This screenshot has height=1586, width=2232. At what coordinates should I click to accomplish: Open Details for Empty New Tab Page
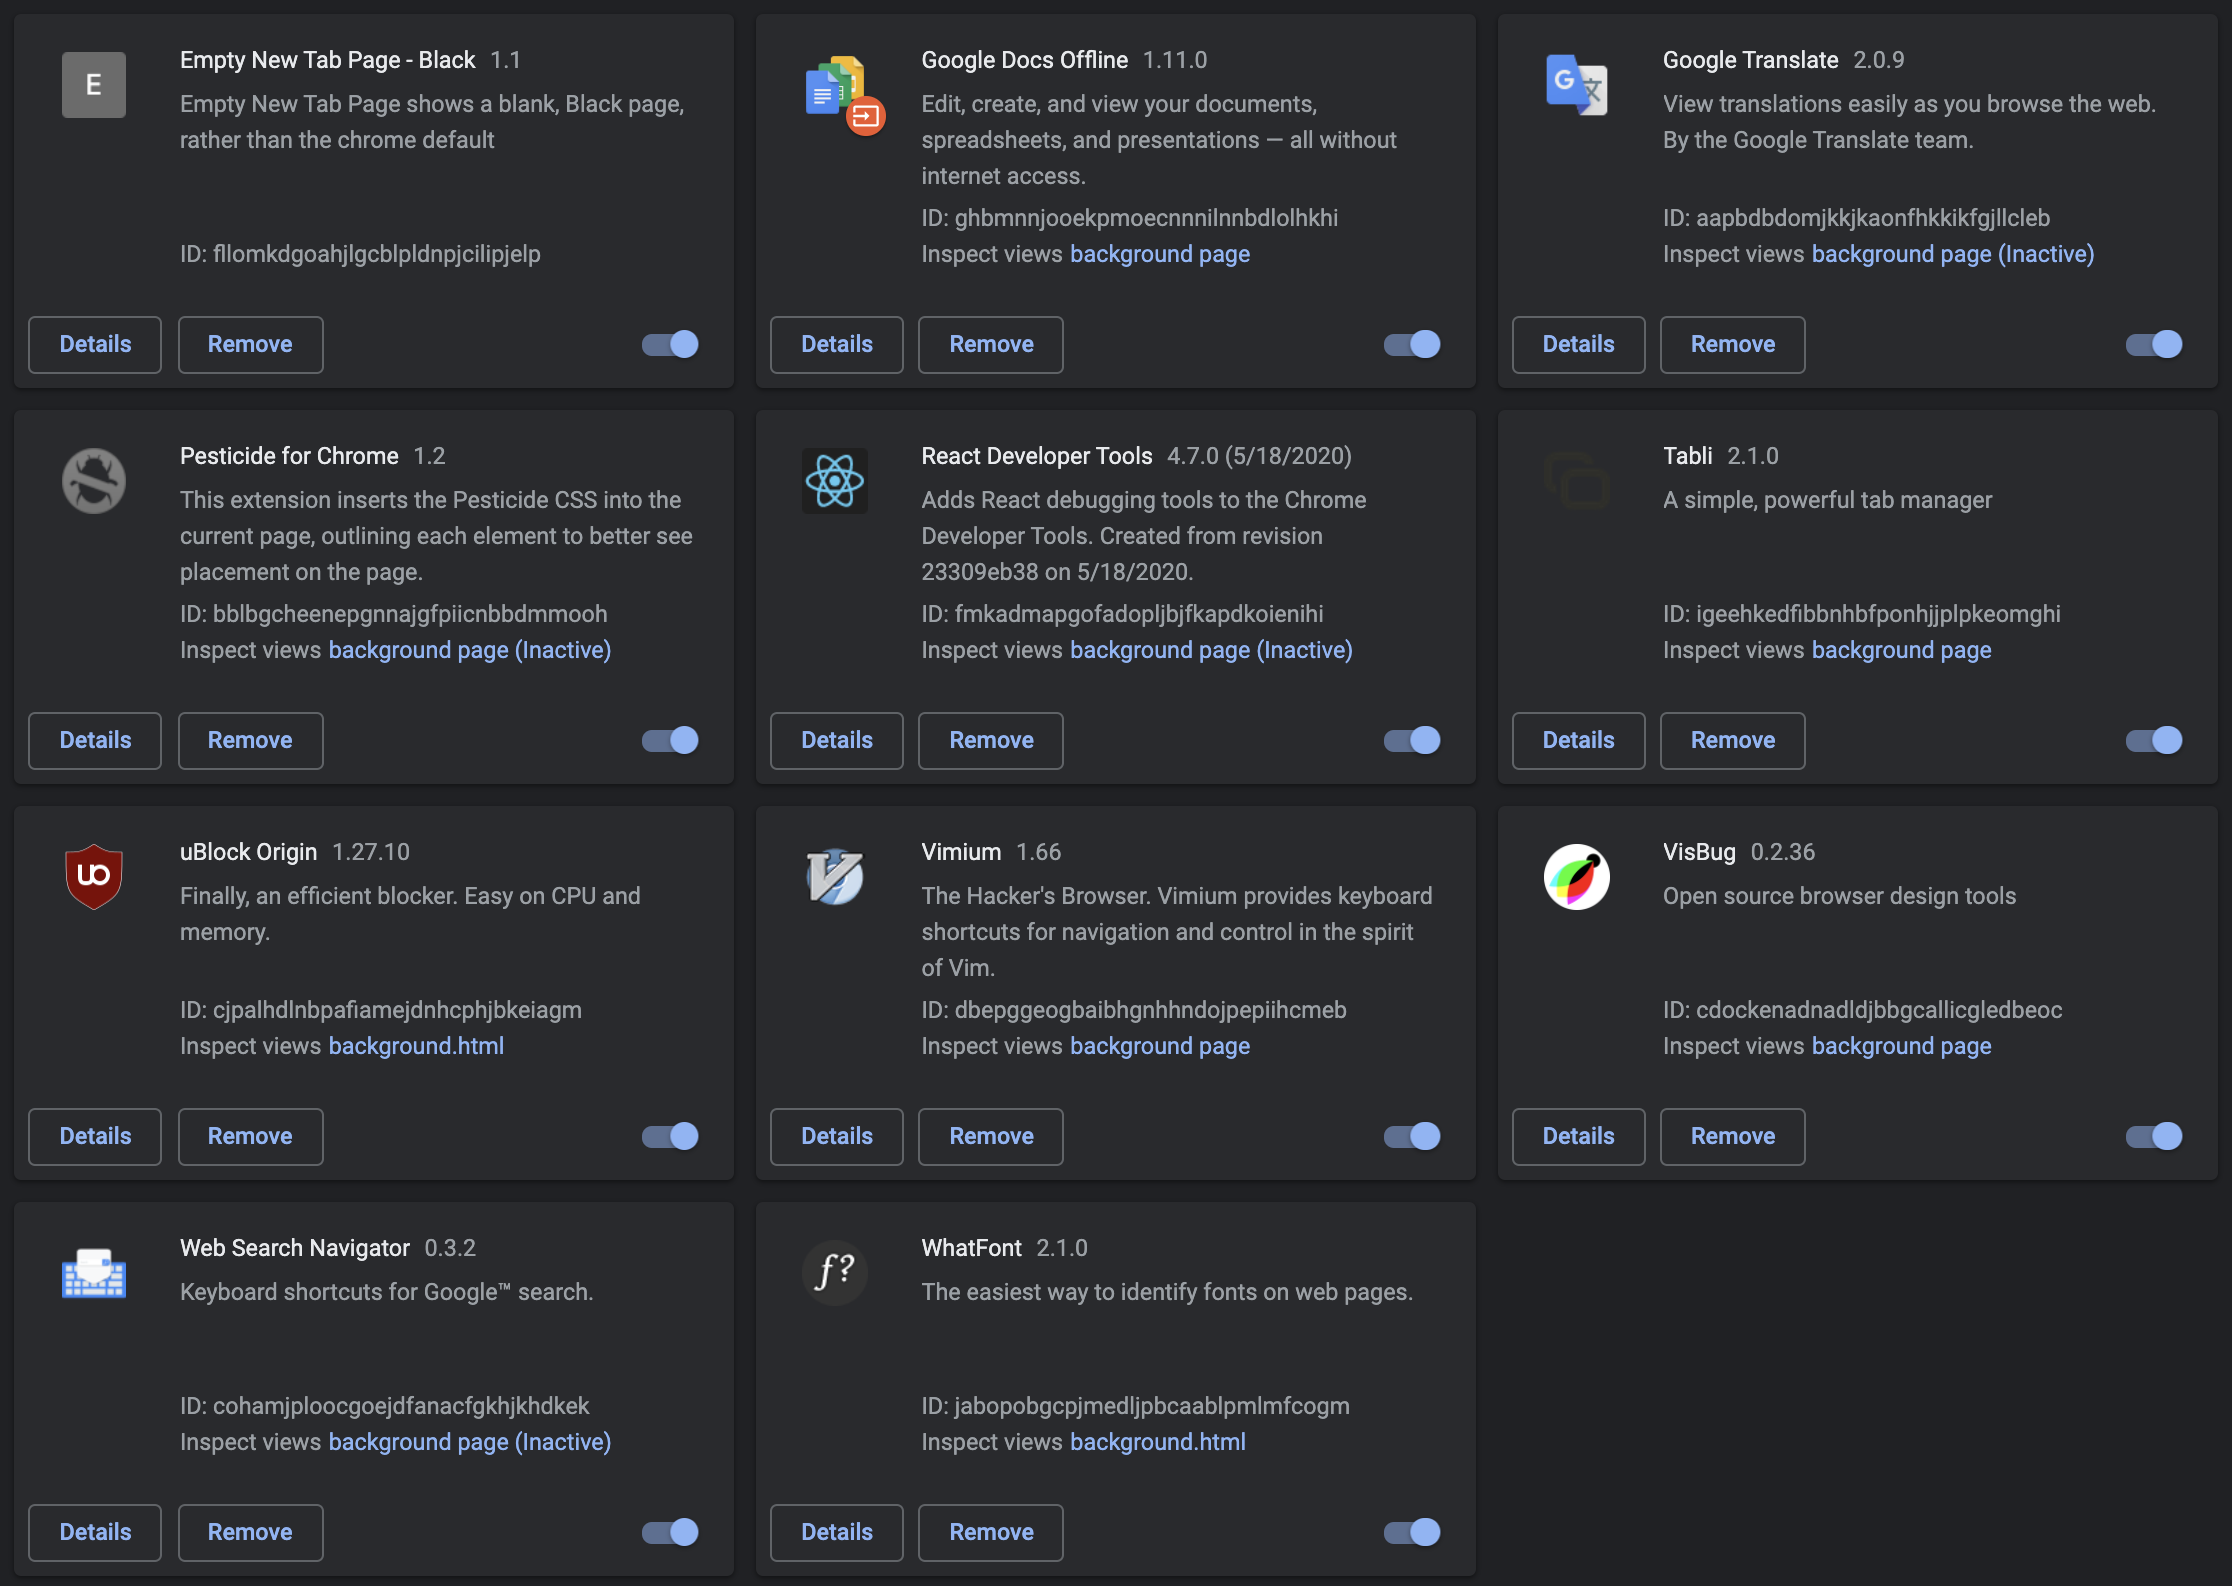tap(95, 344)
